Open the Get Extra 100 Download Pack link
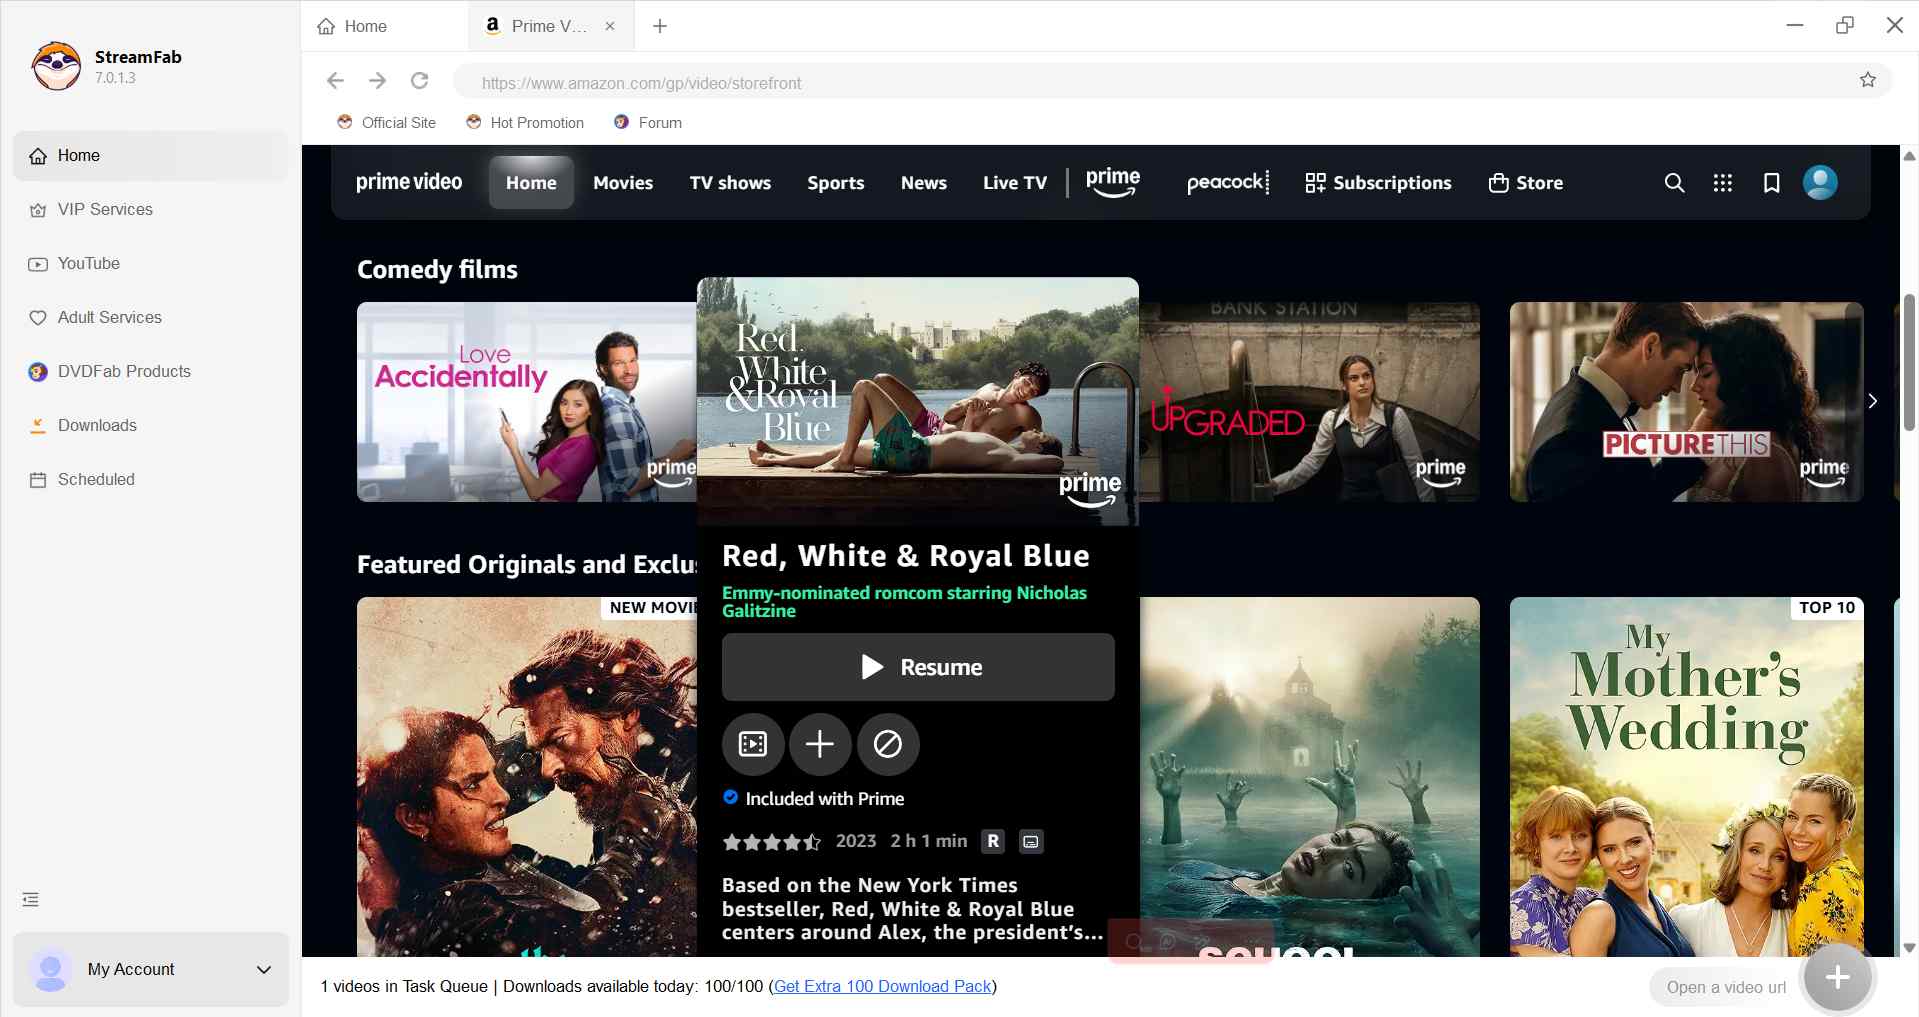1919x1017 pixels. click(881, 986)
